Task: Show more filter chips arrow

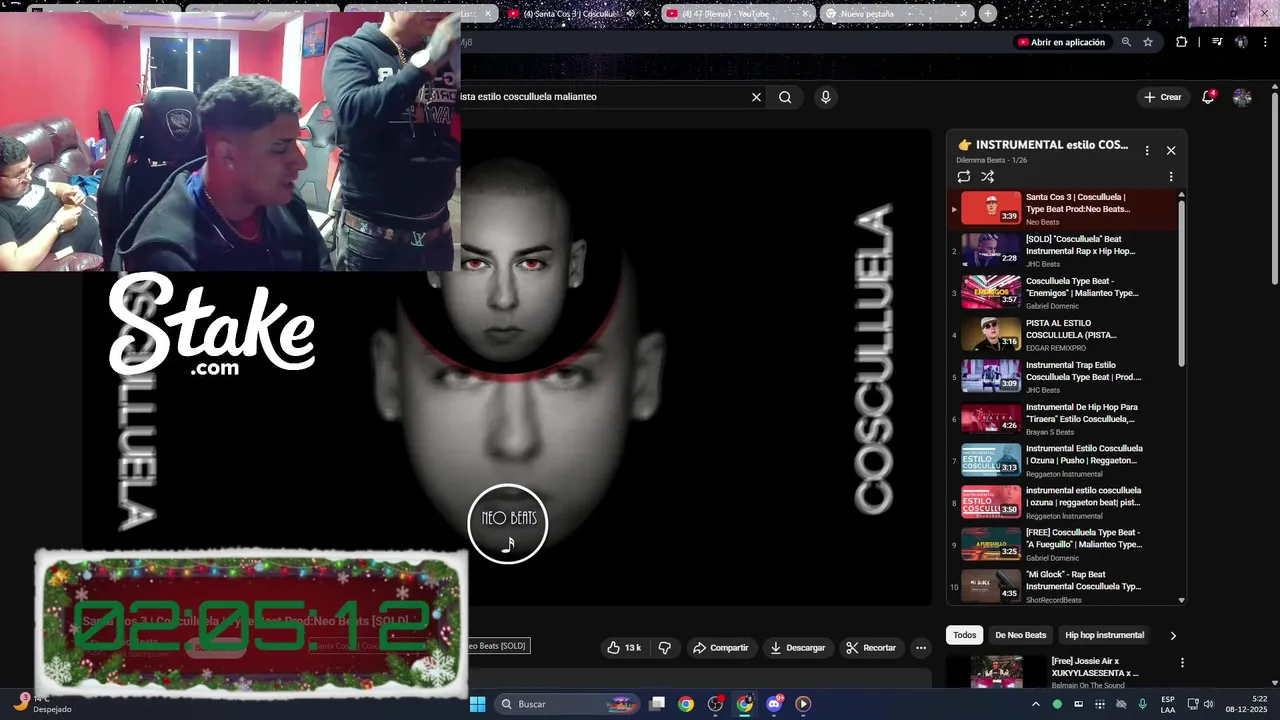Action: [x=1173, y=635]
